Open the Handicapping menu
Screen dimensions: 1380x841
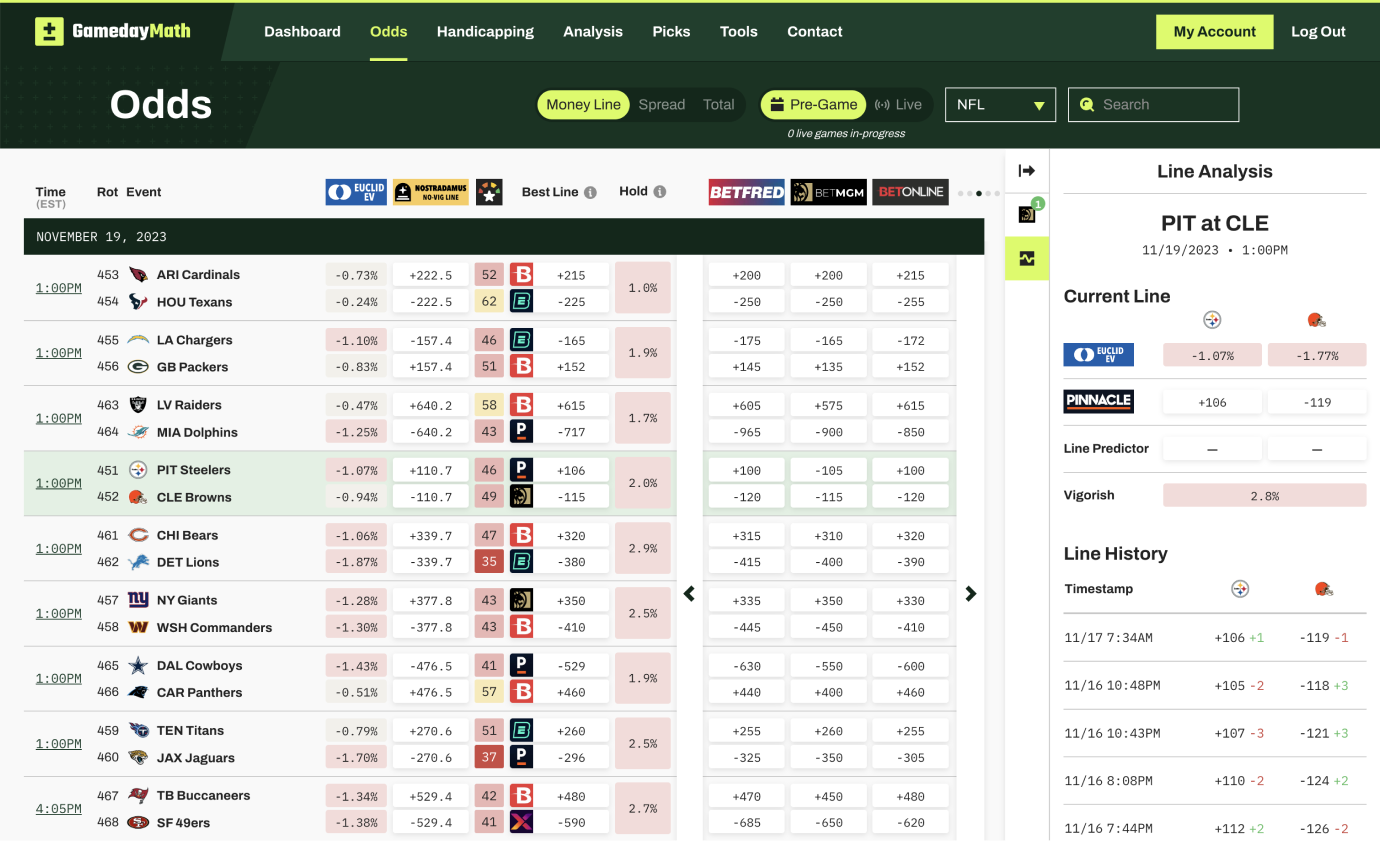point(485,31)
